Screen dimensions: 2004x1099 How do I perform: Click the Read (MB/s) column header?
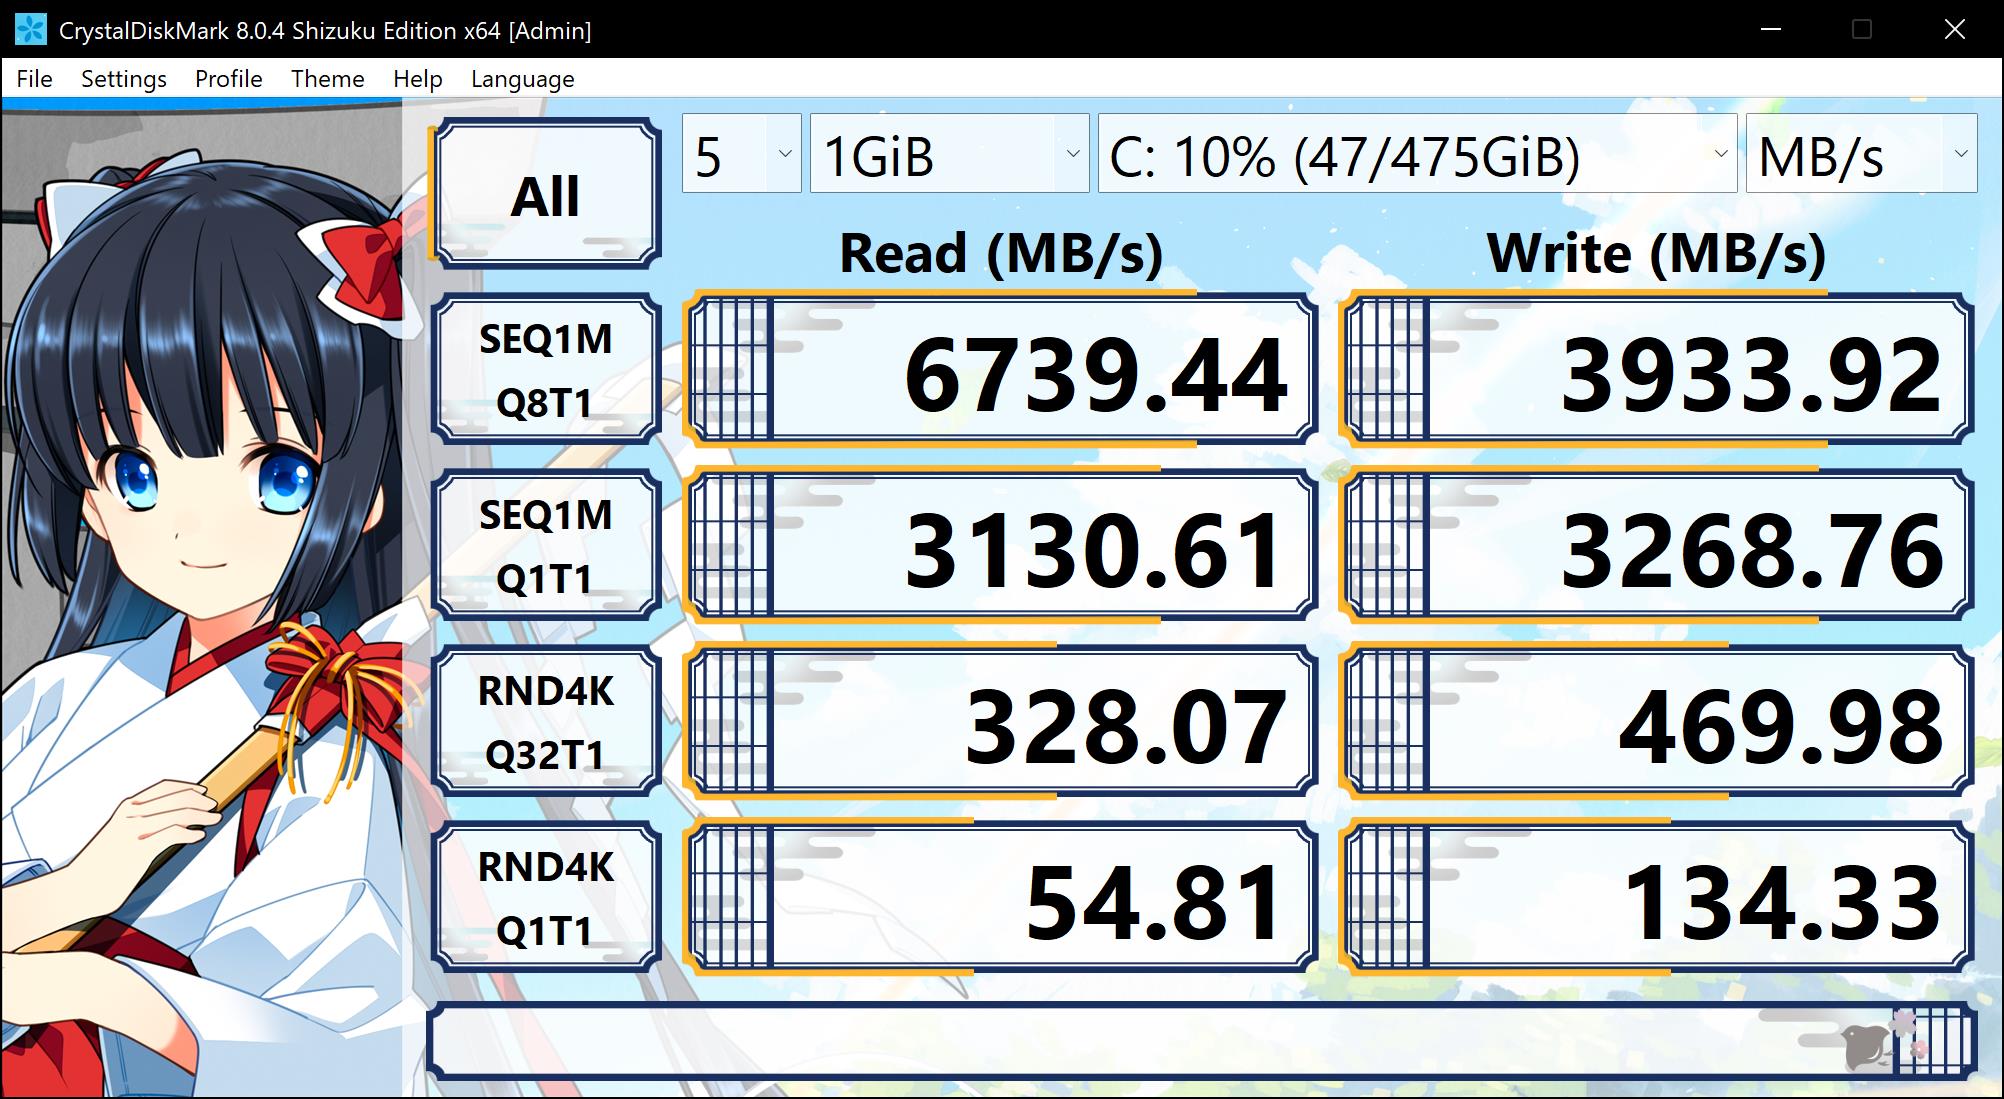coord(1001,253)
